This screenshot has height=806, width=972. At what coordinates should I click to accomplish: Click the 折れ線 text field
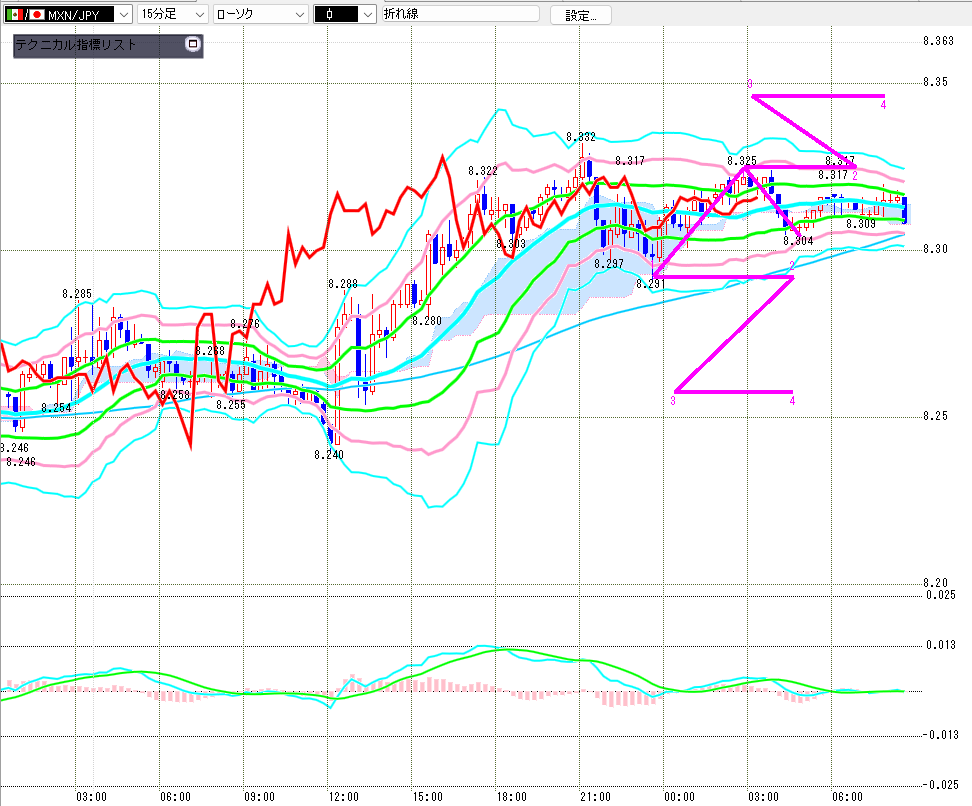click(460, 14)
